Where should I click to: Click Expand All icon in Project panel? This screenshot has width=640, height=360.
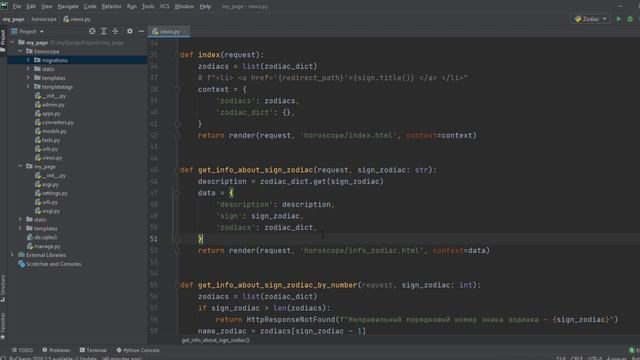[x=104, y=31]
